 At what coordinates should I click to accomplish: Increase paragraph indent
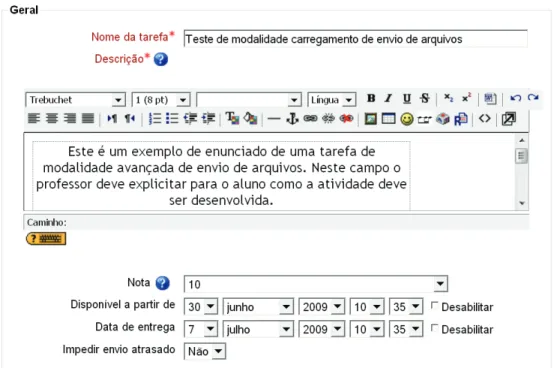click(208, 119)
